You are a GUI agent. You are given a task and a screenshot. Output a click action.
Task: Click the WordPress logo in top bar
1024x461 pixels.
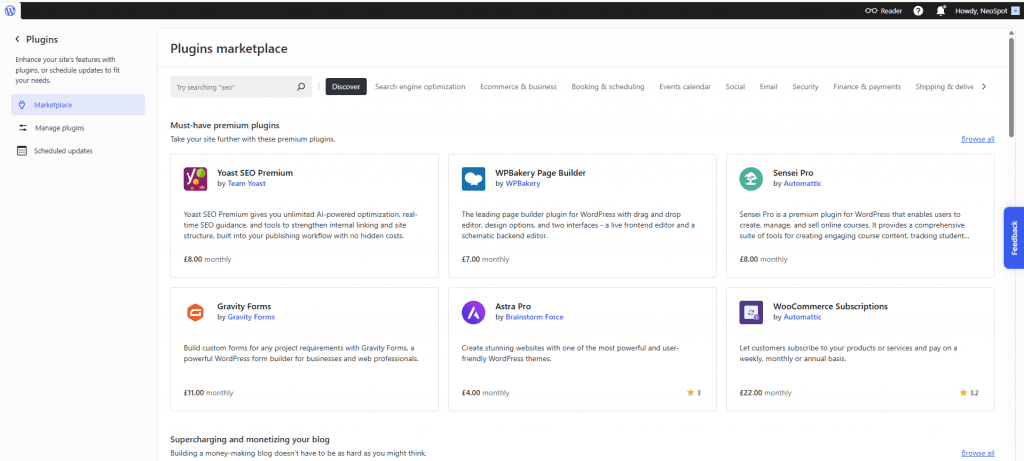(x=10, y=10)
